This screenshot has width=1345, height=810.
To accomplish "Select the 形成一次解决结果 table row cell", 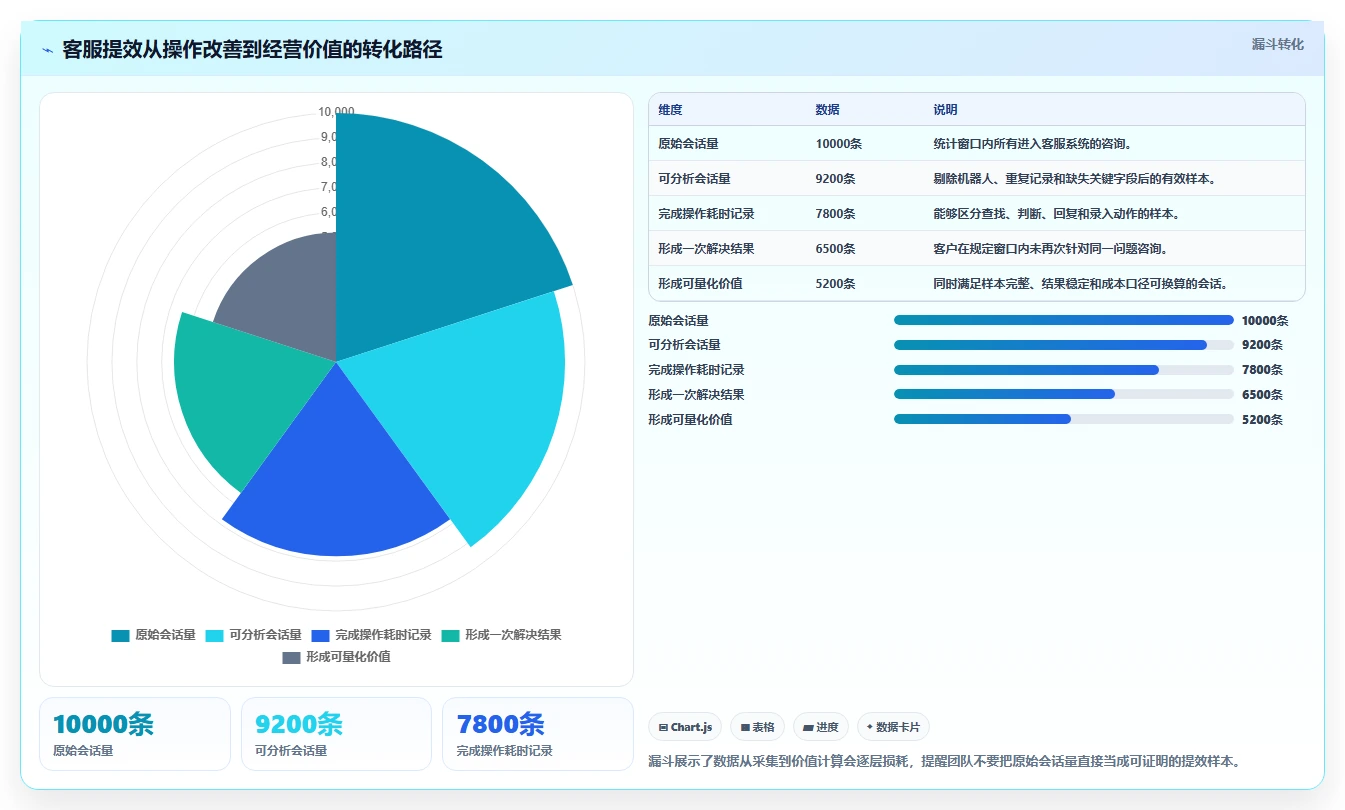I will [x=706, y=249].
